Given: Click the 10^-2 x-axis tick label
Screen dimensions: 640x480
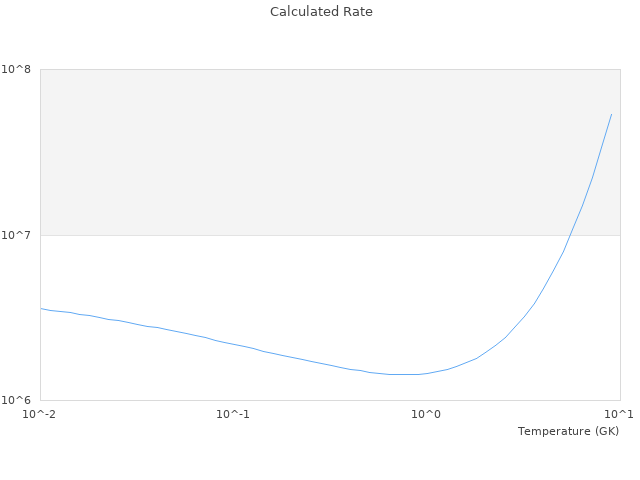Looking at the screenshot, I should pyautogui.click(x=40, y=414).
